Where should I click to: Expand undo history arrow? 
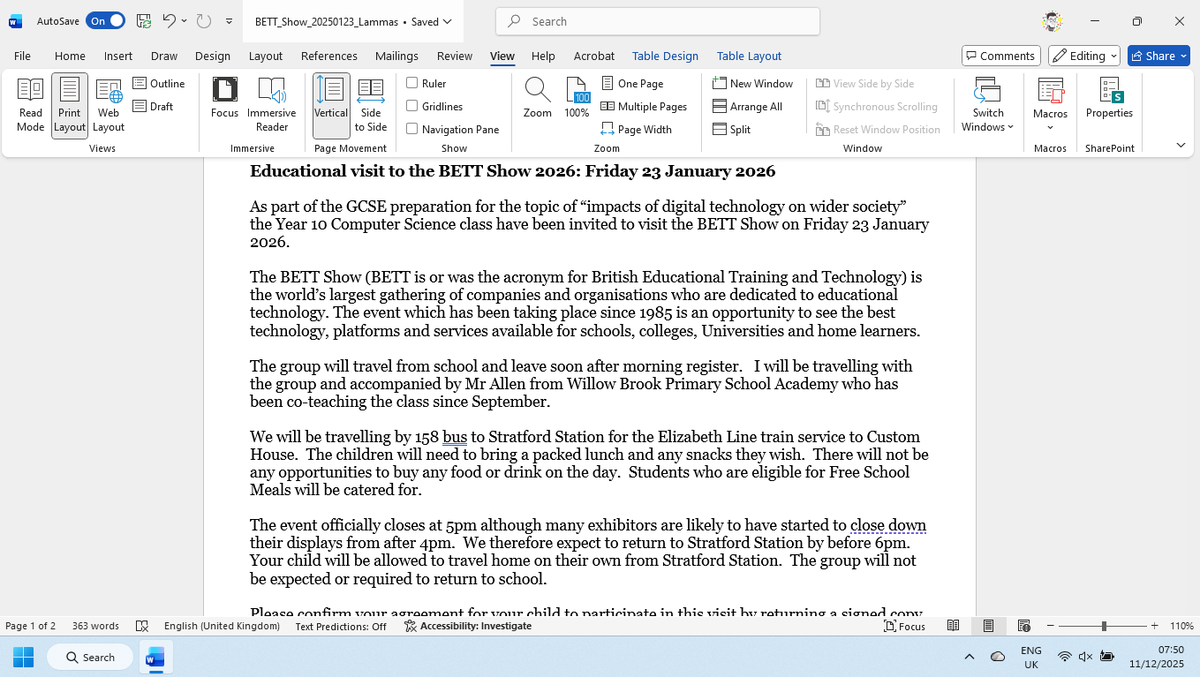coord(186,21)
